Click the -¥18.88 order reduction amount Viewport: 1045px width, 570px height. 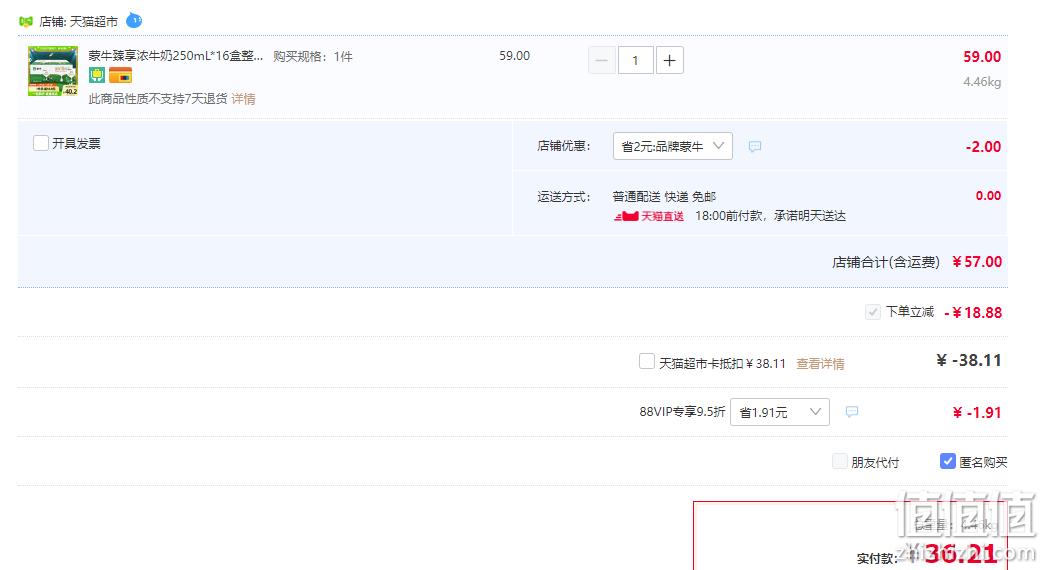(973, 313)
